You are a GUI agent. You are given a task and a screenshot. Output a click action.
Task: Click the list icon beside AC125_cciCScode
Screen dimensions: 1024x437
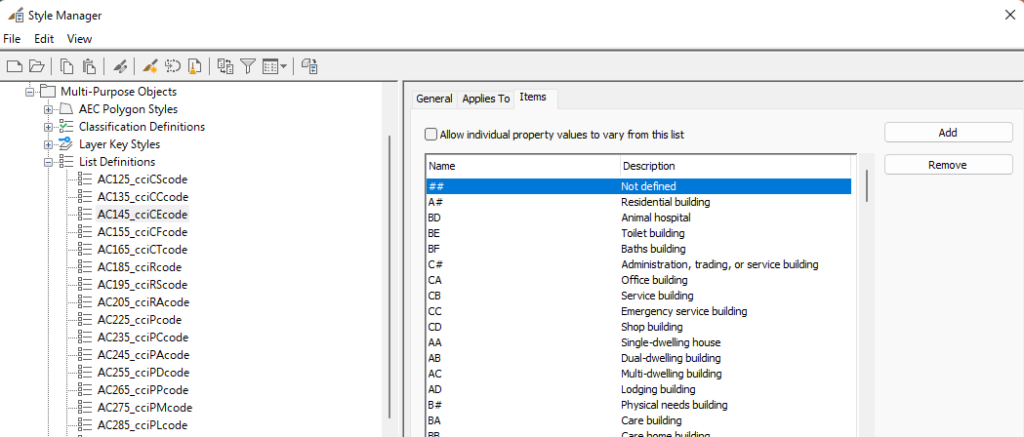[x=85, y=179]
